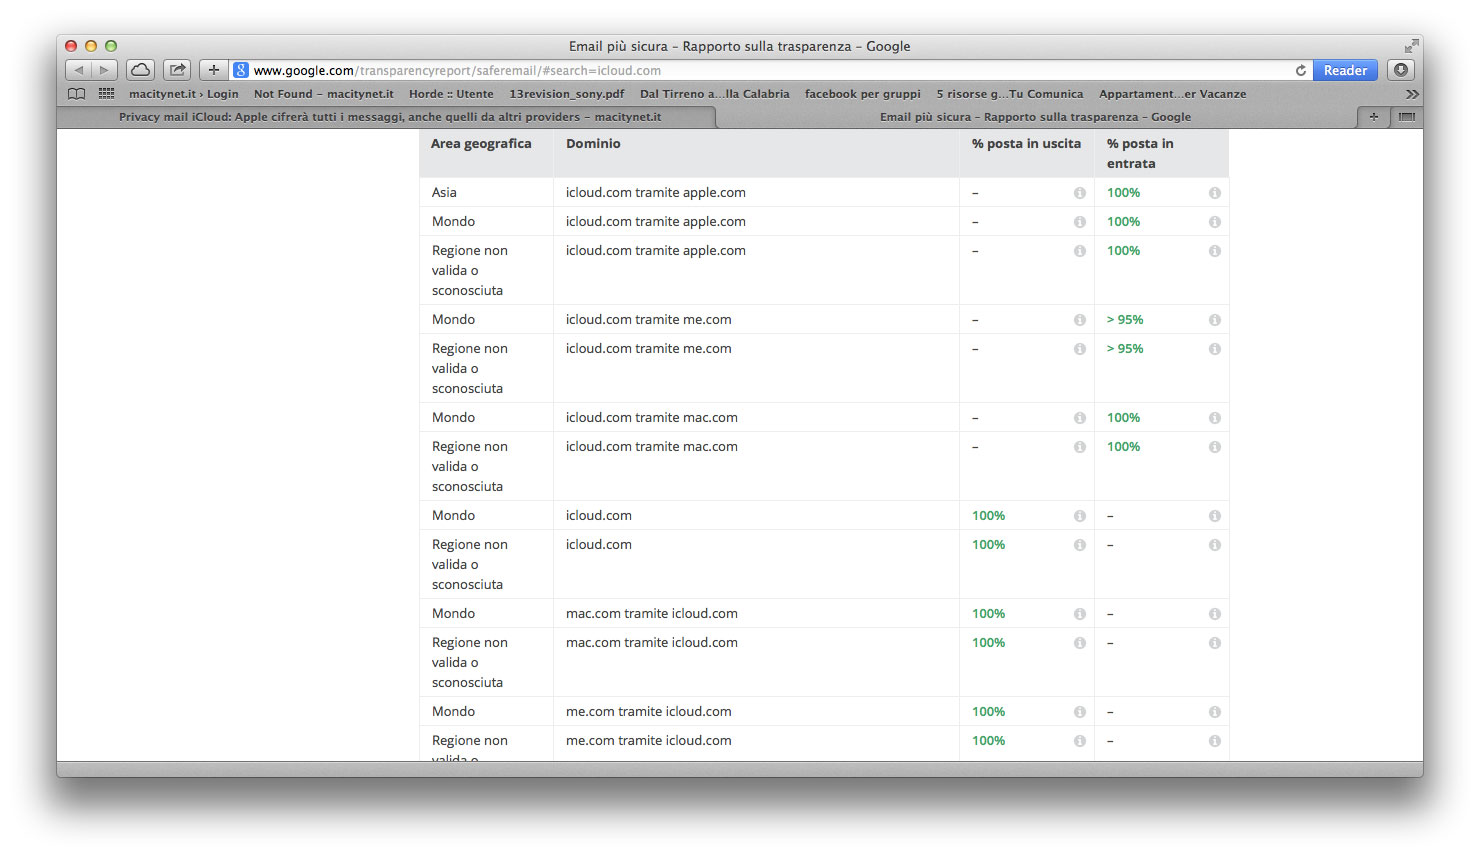Open the Reading List book icon
1480x856 pixels.
coord(77,94)
